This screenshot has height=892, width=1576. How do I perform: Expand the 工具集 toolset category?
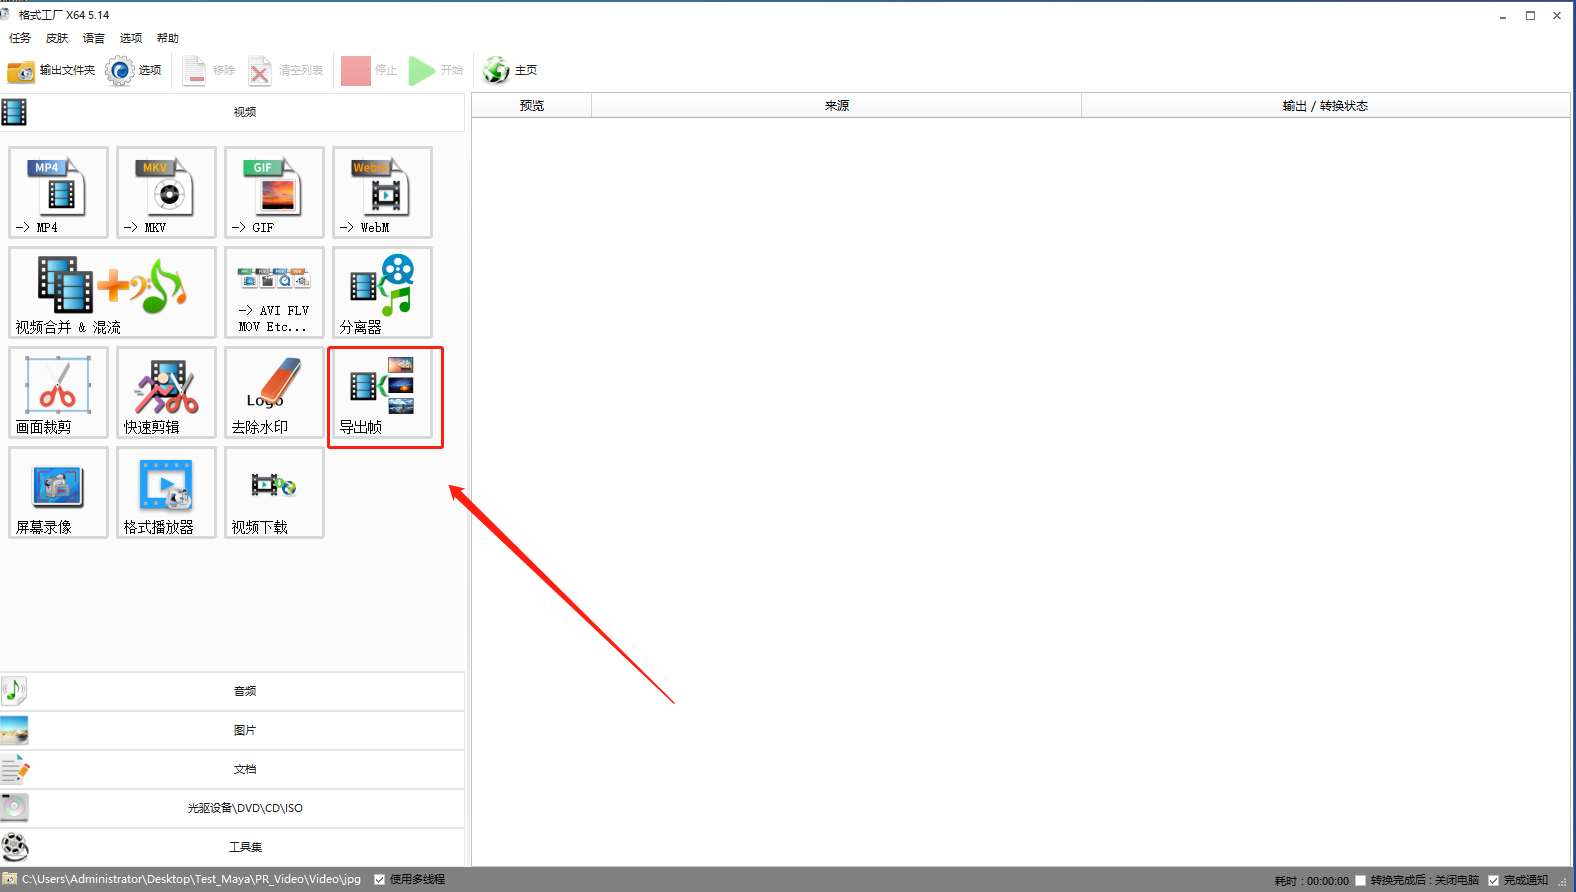[232, 847]
